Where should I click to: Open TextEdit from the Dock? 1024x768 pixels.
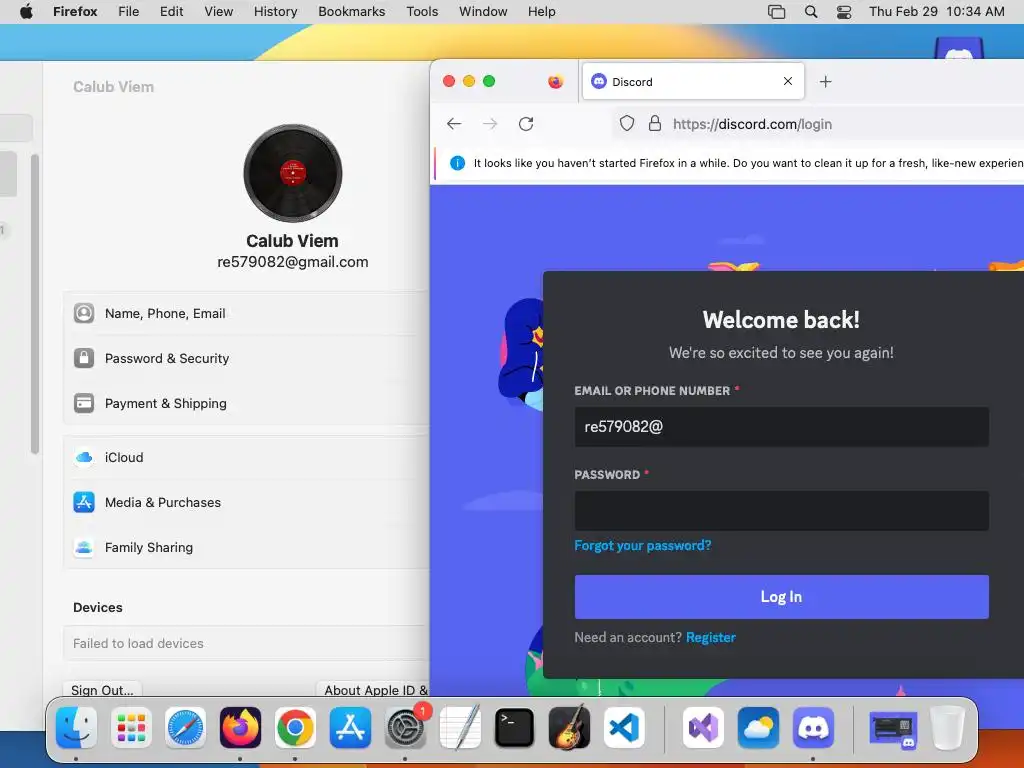pyautogui.click(x=460, y=728)
